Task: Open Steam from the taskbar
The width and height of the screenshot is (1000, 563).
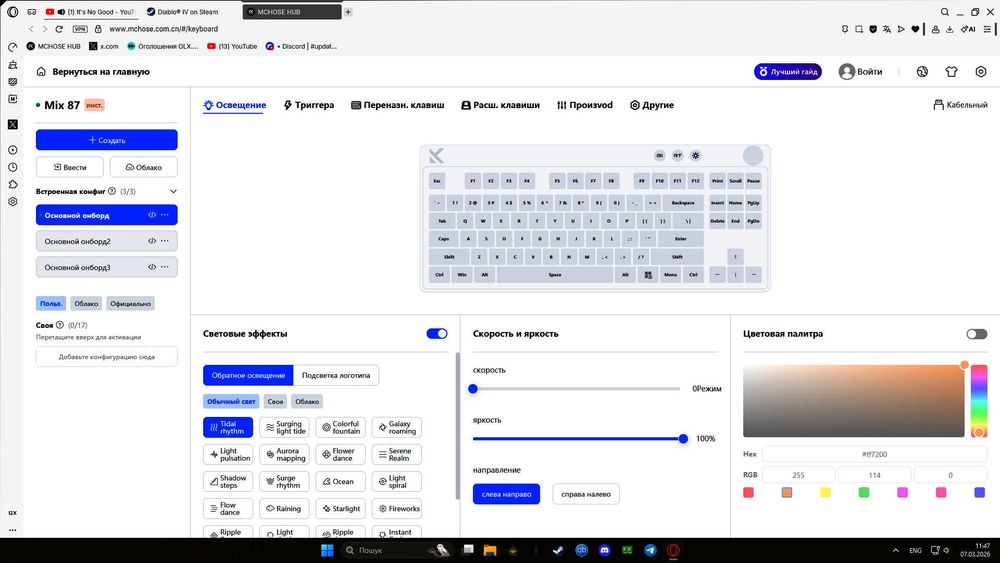Action: tap(558, 550)
